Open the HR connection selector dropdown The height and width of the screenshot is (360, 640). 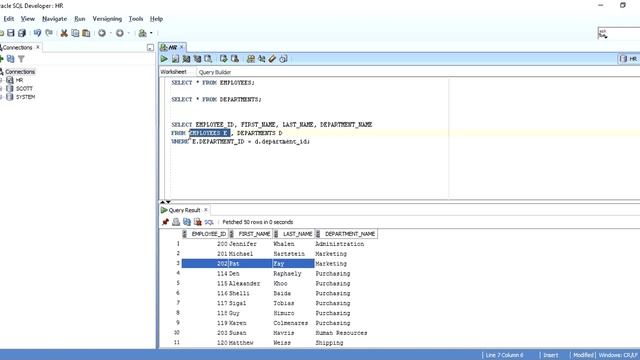[629, 59]
